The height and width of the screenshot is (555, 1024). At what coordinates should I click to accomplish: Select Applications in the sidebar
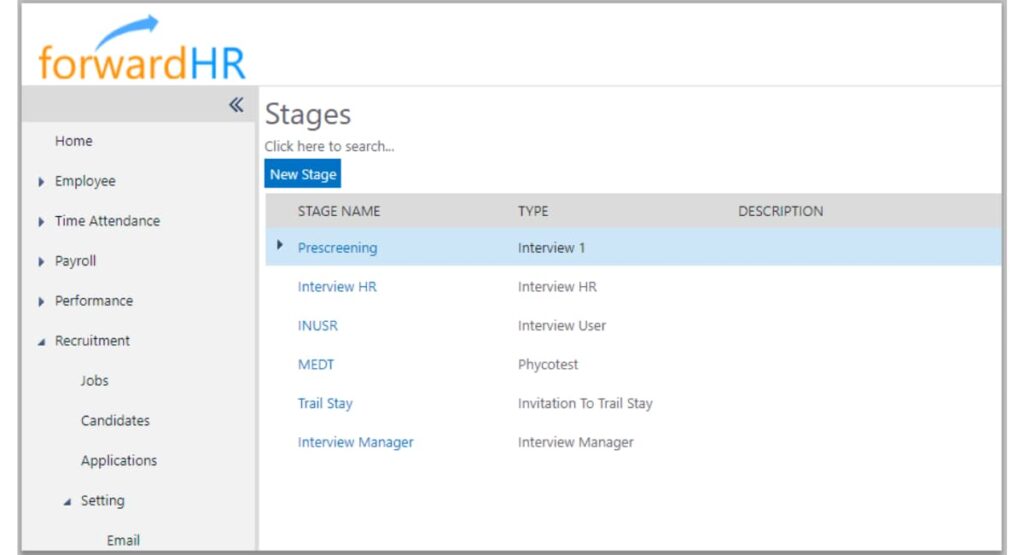click(119, 461)
